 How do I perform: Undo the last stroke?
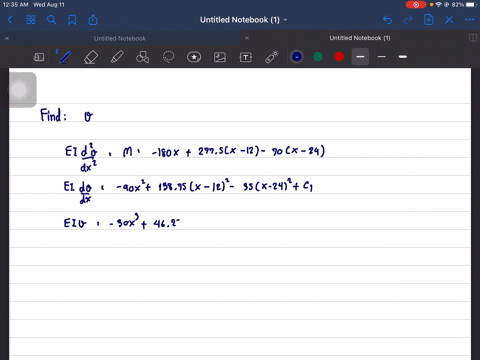tap(387, 20)
